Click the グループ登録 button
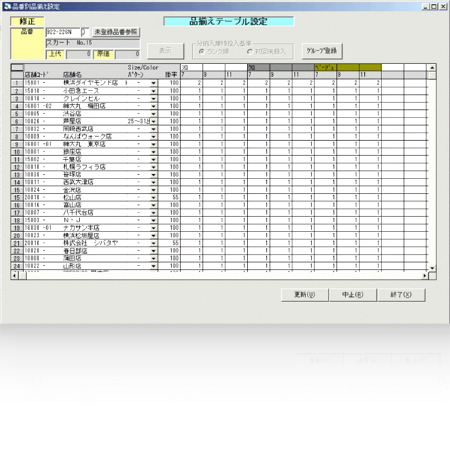Viewport: 450px width, 450px height. (322, 51)
